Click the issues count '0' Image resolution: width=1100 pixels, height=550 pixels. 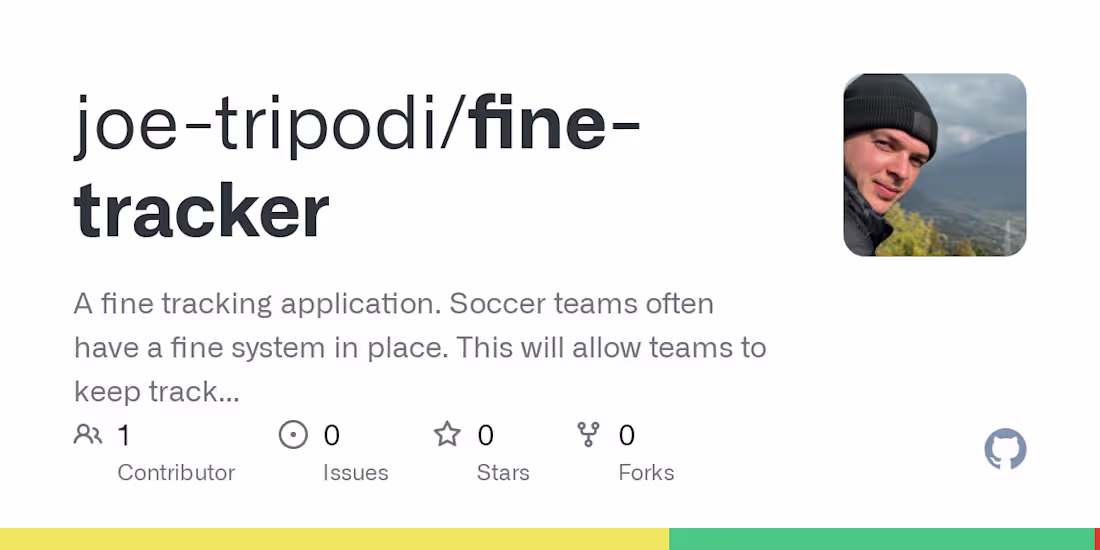tap(332, 435)
